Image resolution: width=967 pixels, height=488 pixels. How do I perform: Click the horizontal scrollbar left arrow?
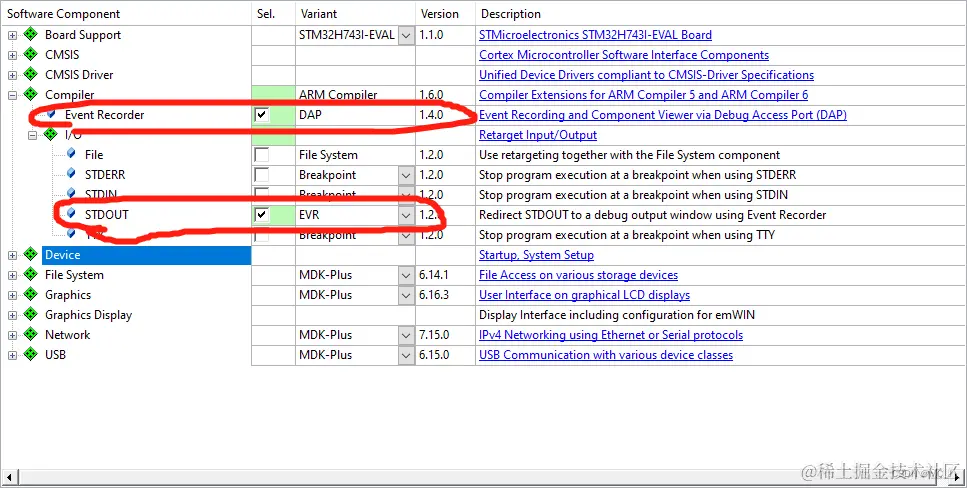[9, 477]
